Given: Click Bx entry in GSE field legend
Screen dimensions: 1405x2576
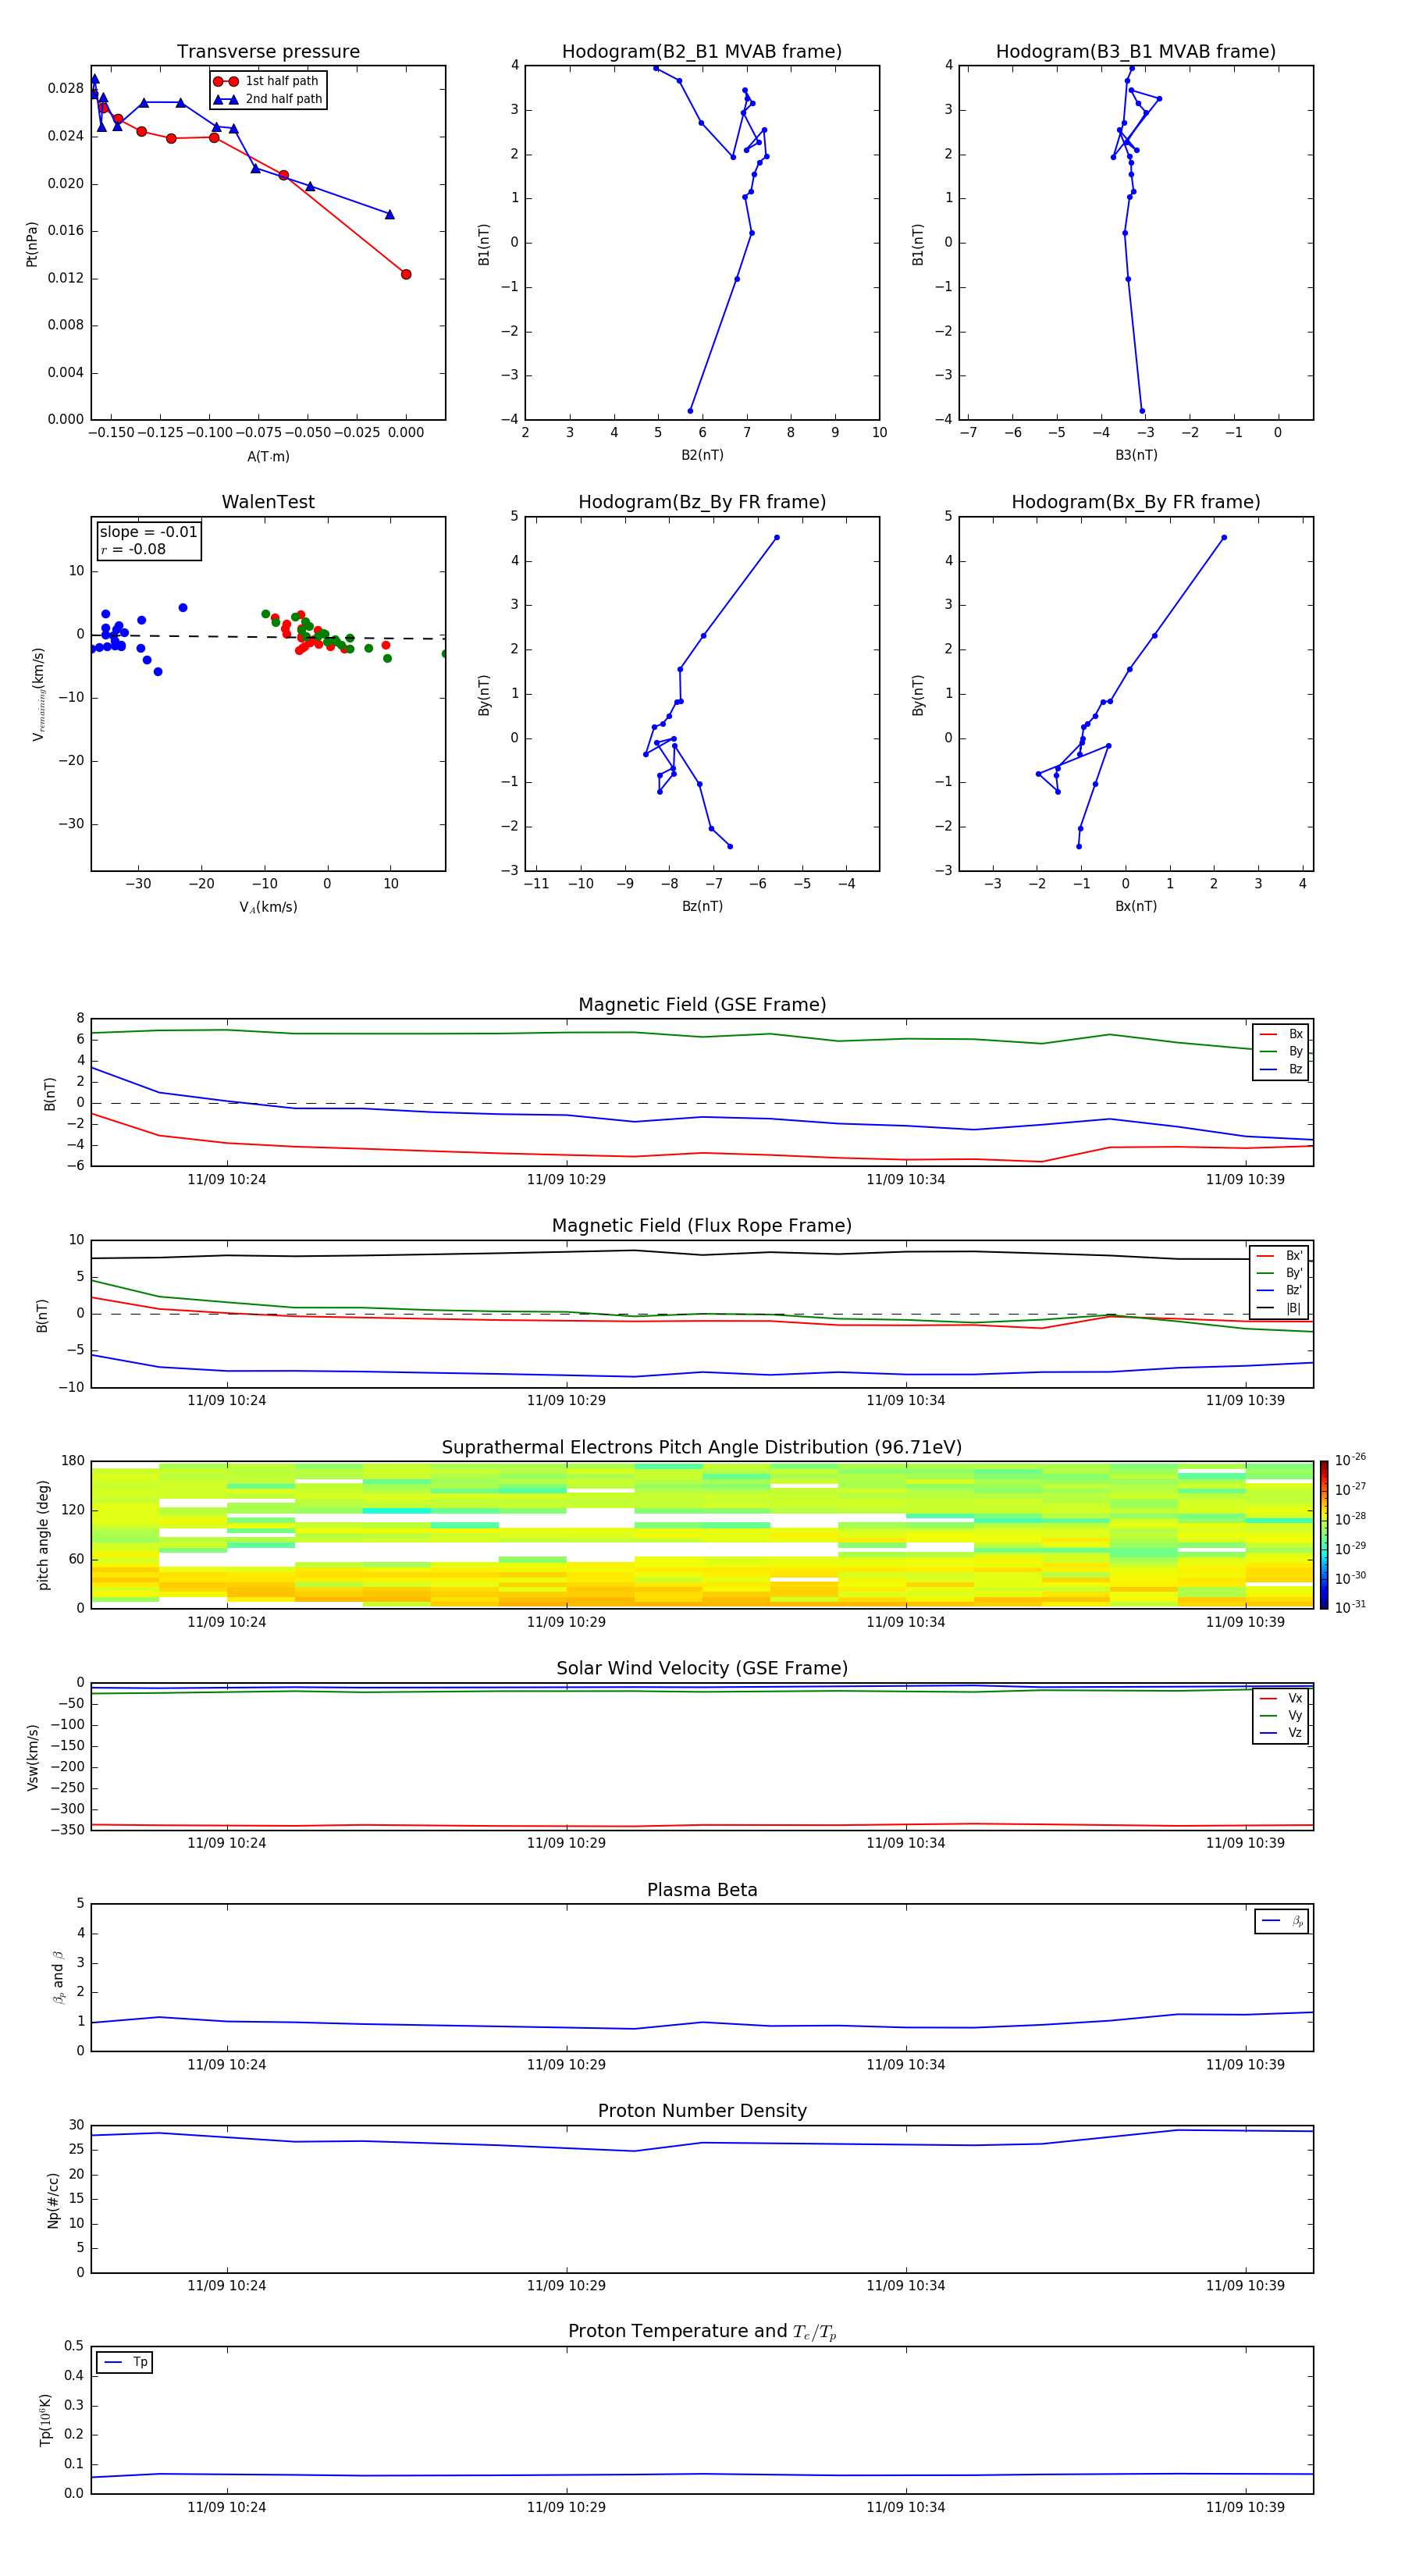Looking at the screenshot, I should pyautogui.click(x=1281, y=1034).
